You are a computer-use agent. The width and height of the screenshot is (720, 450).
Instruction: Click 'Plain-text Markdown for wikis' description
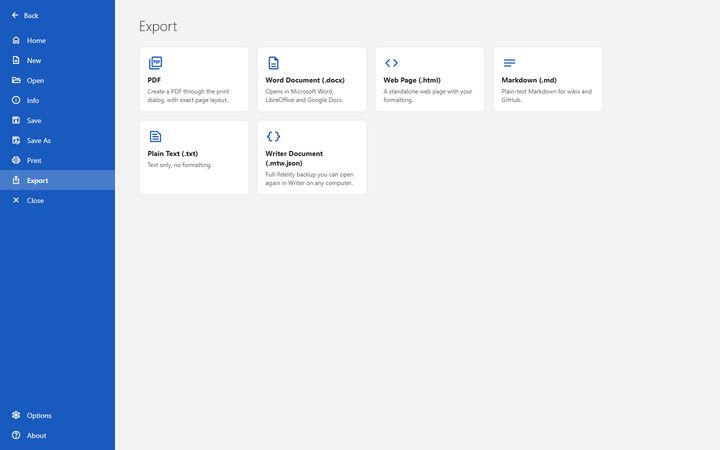546,96
